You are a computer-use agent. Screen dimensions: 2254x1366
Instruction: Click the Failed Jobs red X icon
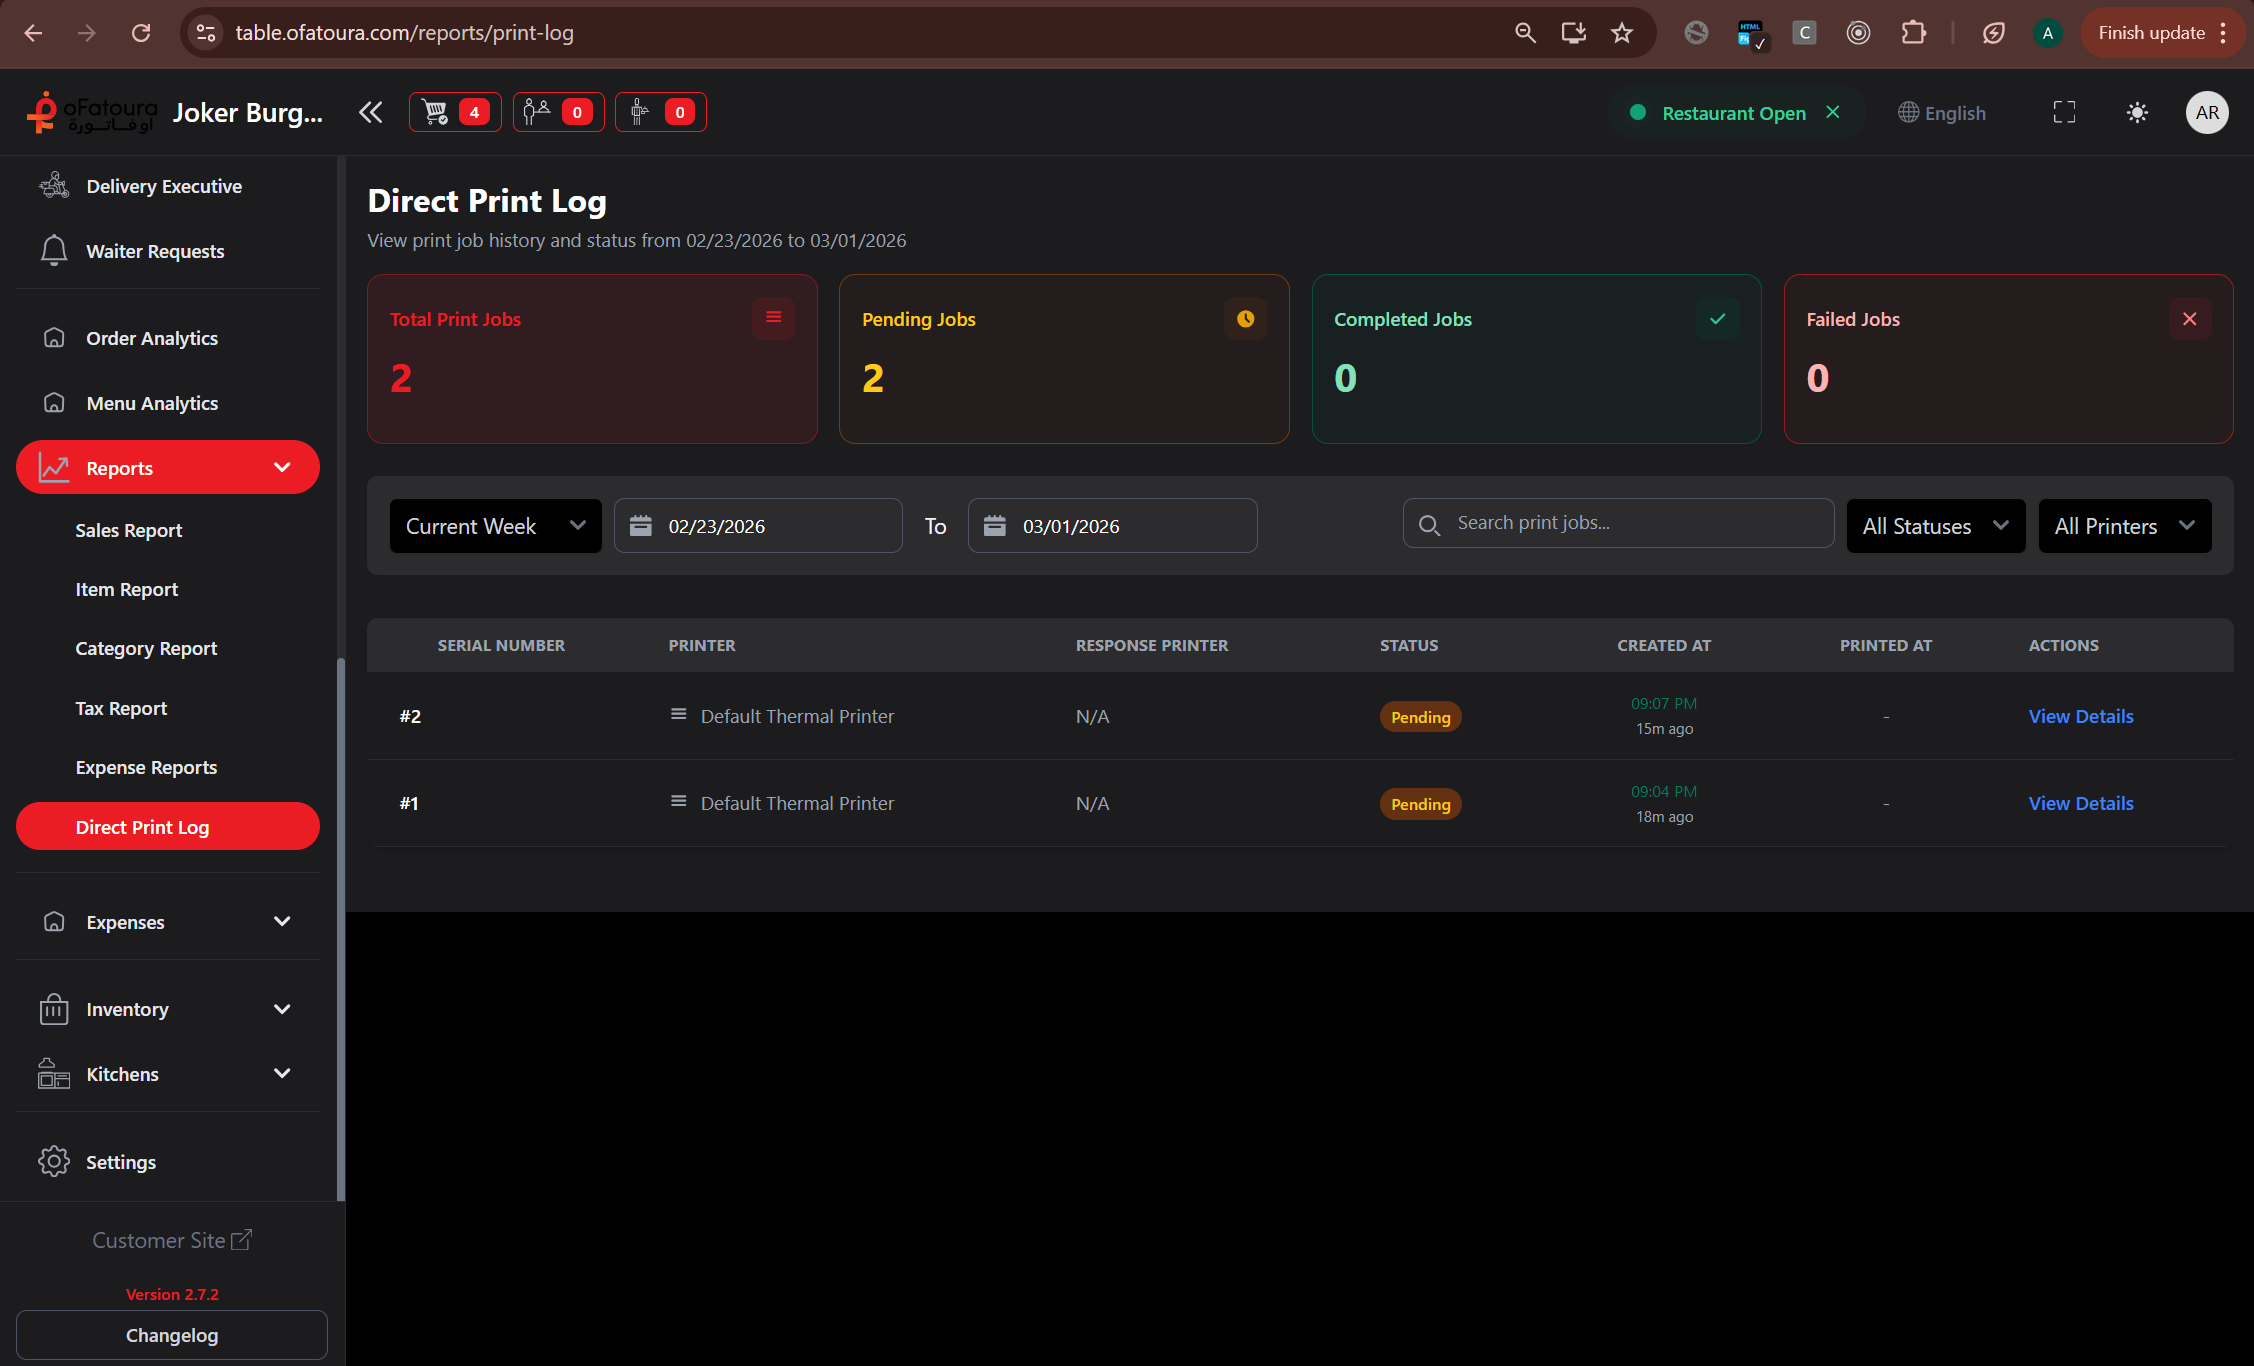(x=2189, y=319)
